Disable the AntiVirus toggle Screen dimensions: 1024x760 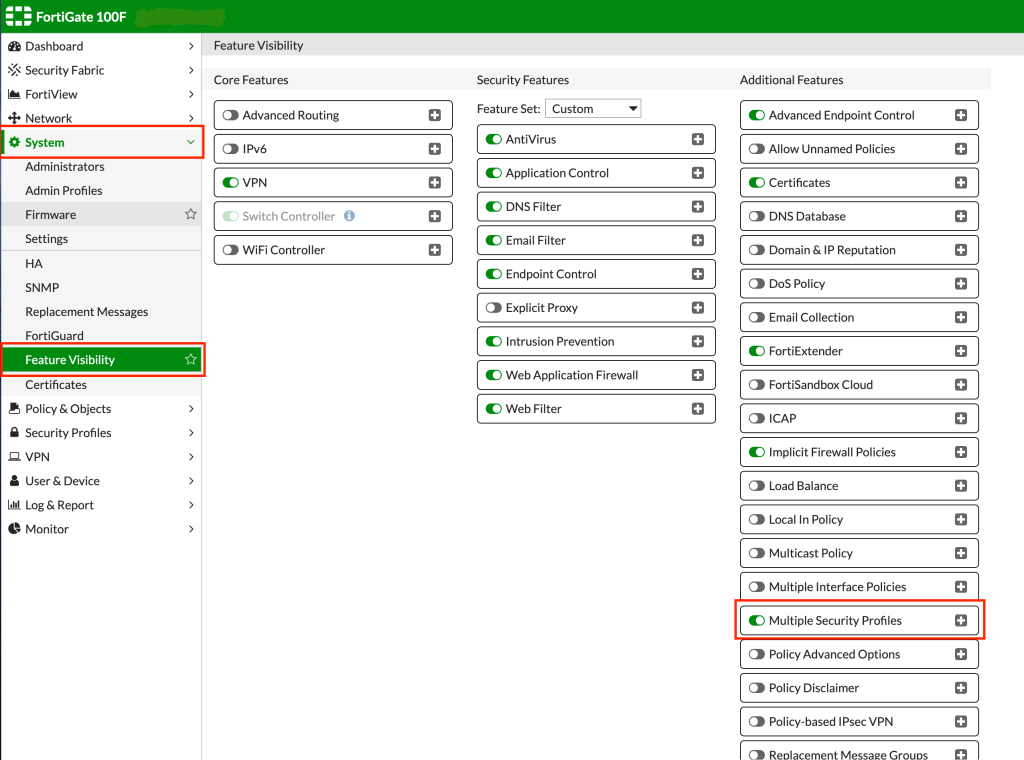(x=494, y=139)
